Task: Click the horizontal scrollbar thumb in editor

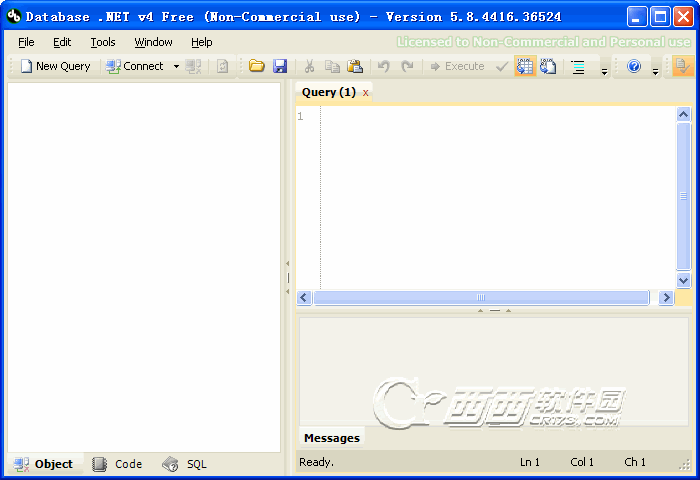Action: [x=481, y=298]
